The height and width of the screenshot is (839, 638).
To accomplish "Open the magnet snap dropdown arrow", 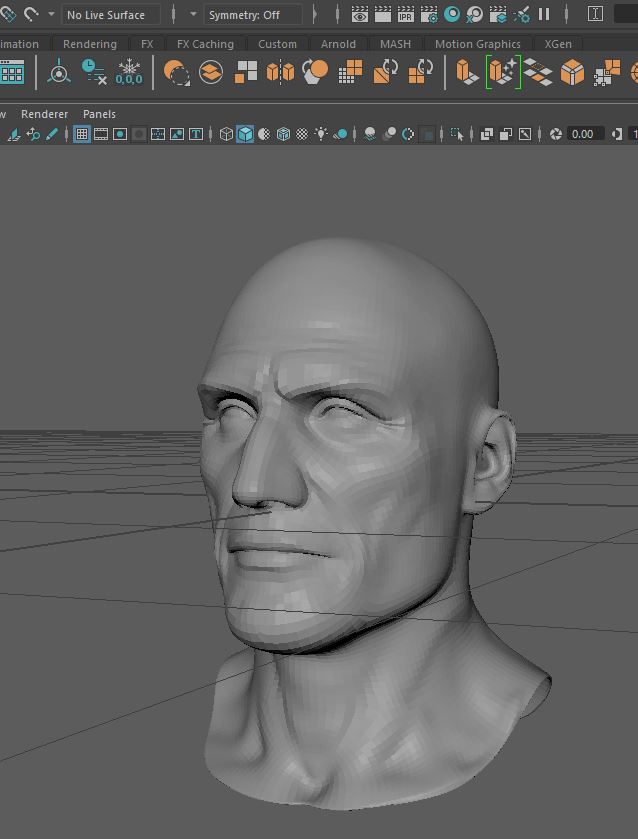I will point(51,15).
